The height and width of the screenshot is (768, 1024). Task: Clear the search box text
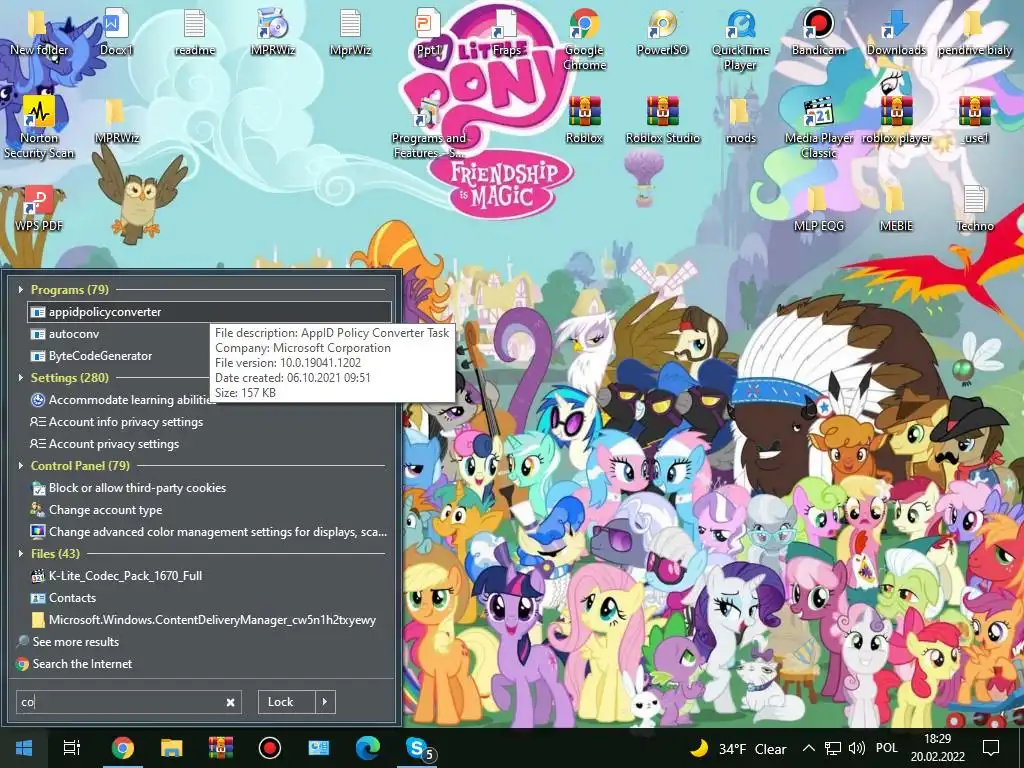(x=231, y=703)
